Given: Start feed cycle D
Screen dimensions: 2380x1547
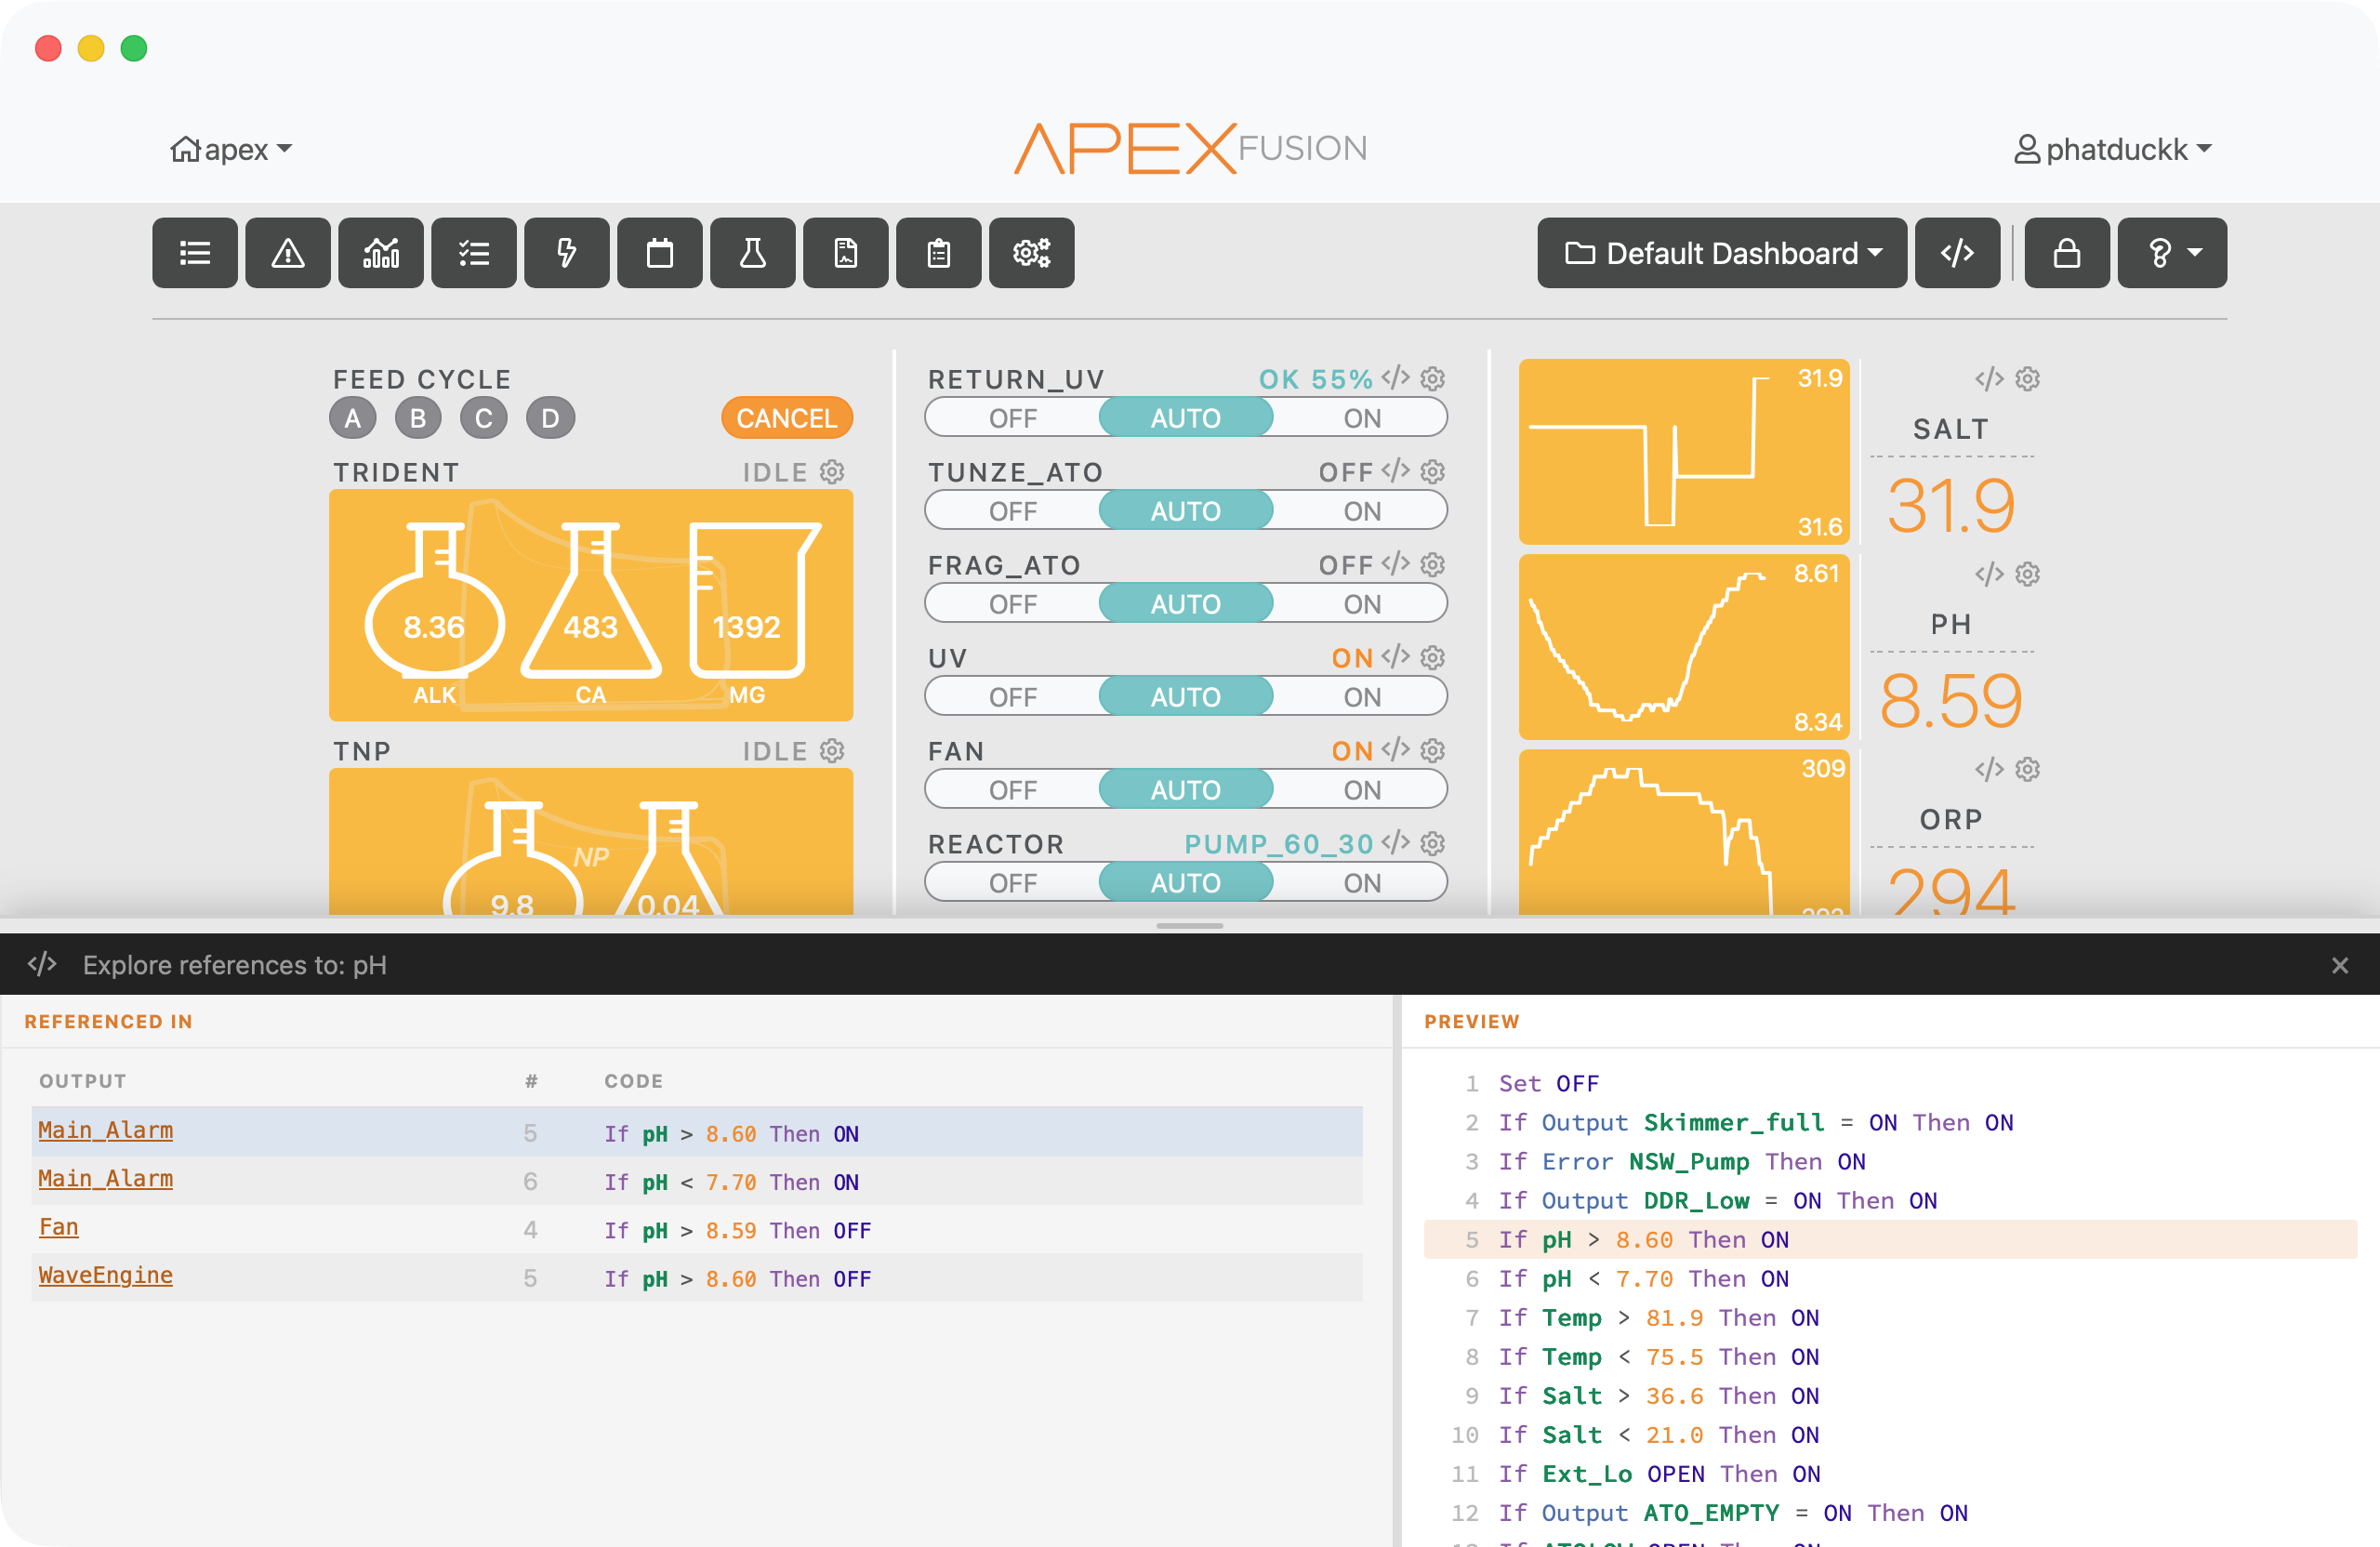Looking at the screenshot, I should 550,418.
